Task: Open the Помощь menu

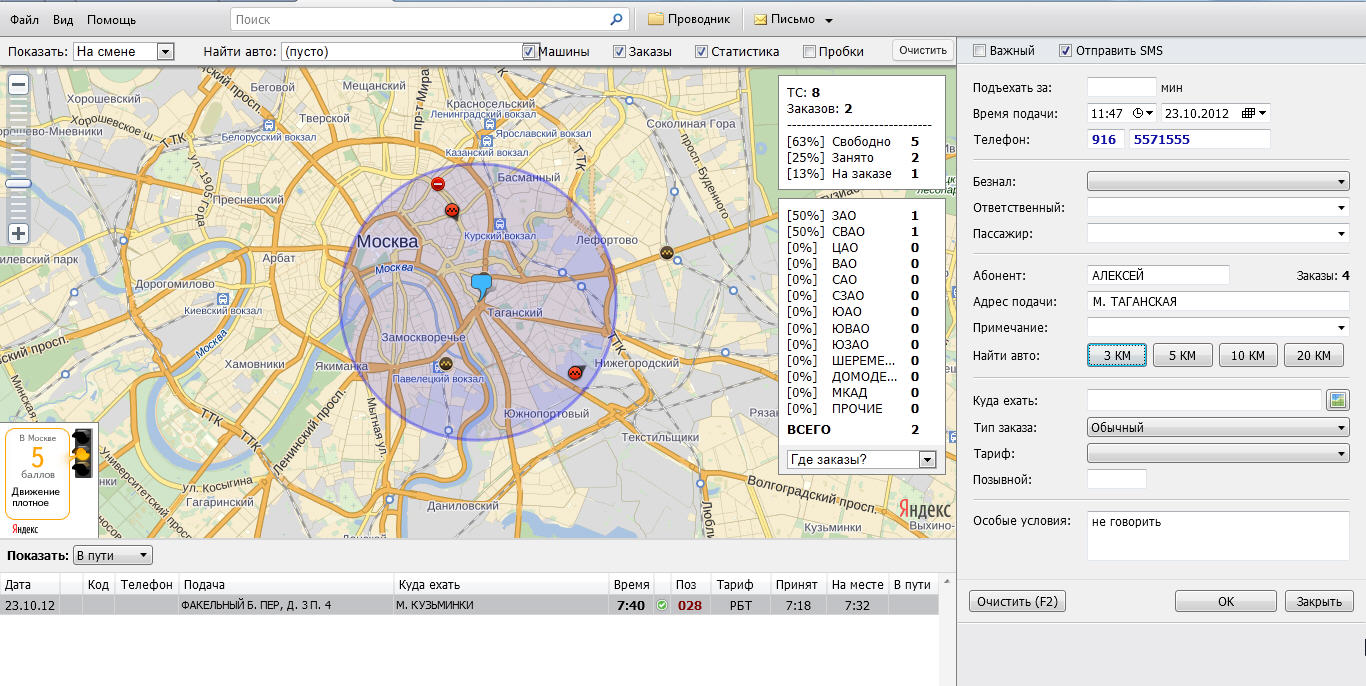Action: 111,19
